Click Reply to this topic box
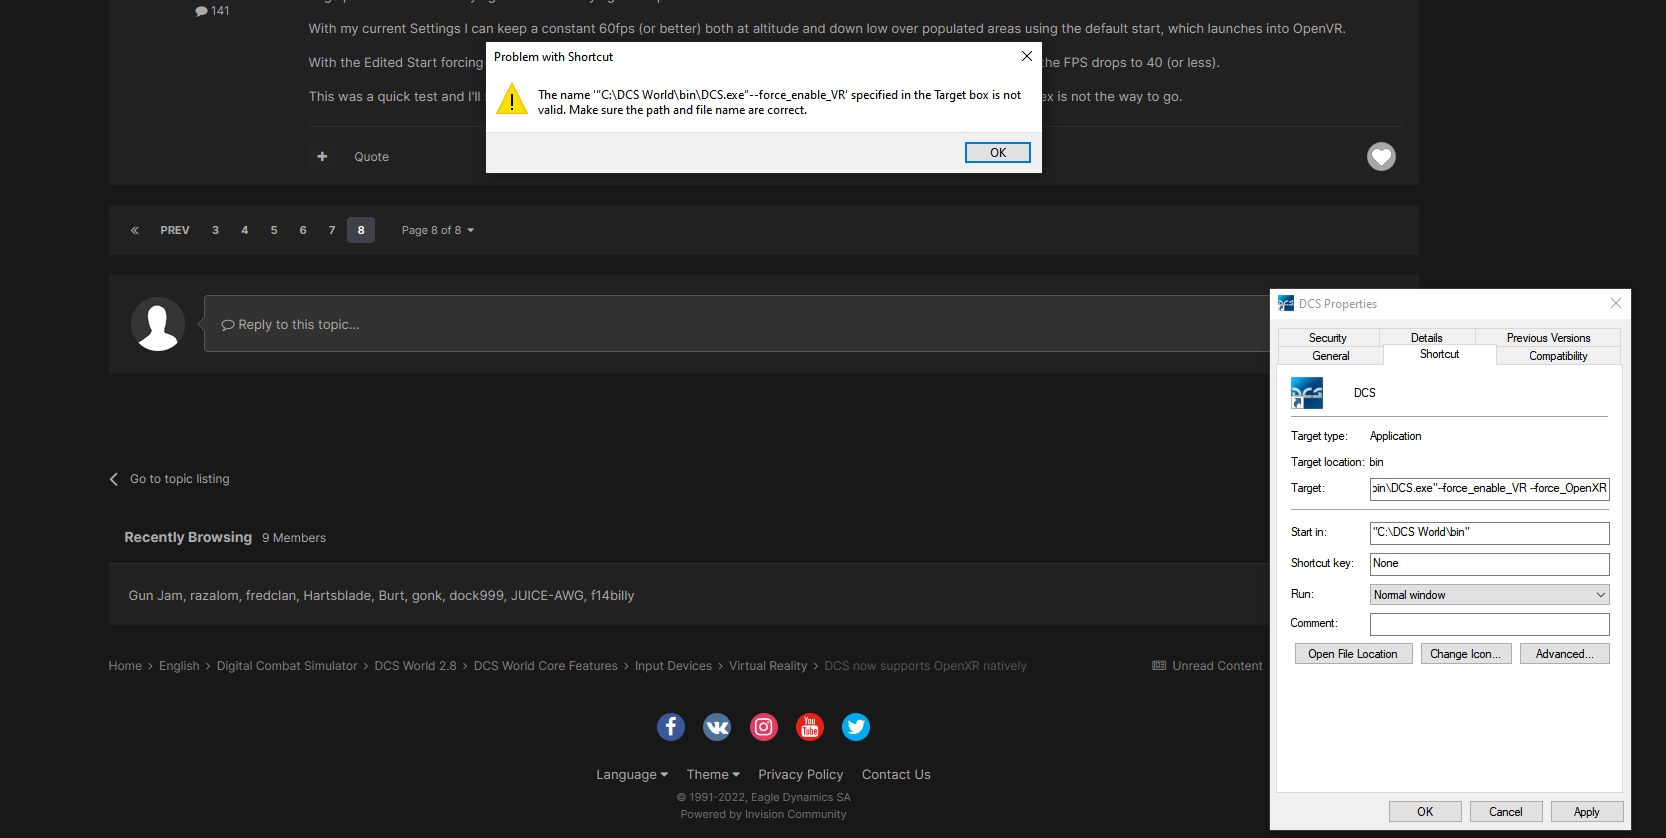Viewport: 1666px width, 838px height. click(x=737, y=324)
